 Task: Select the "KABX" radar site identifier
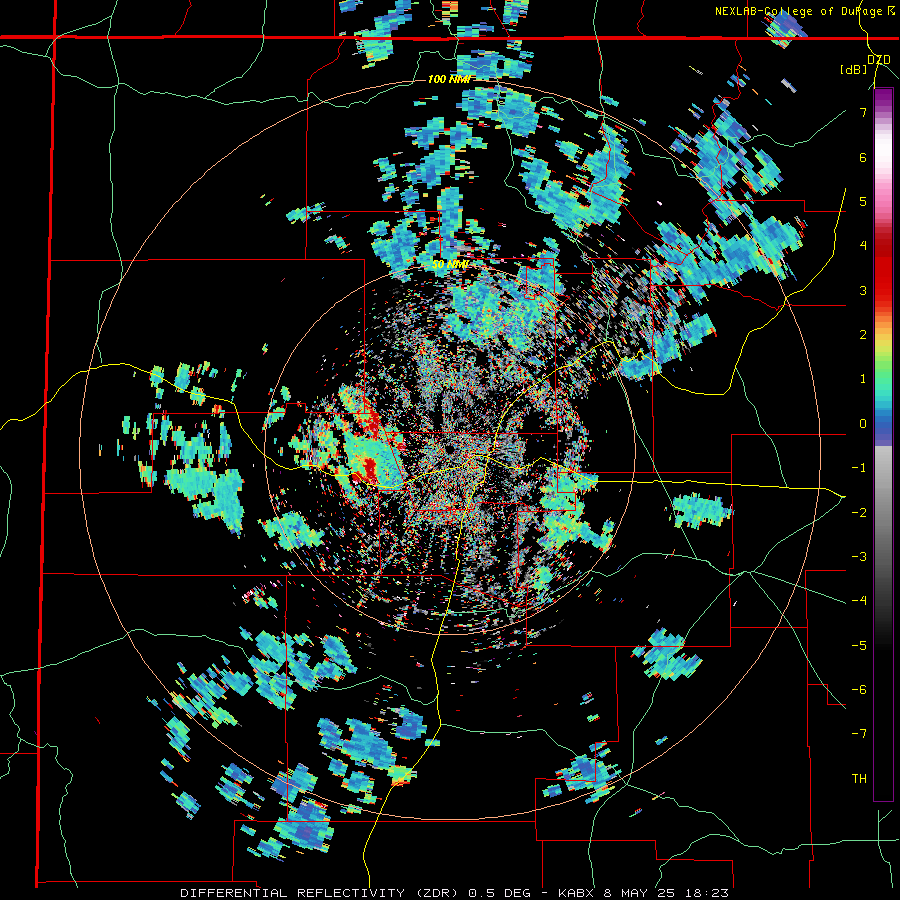577,893
